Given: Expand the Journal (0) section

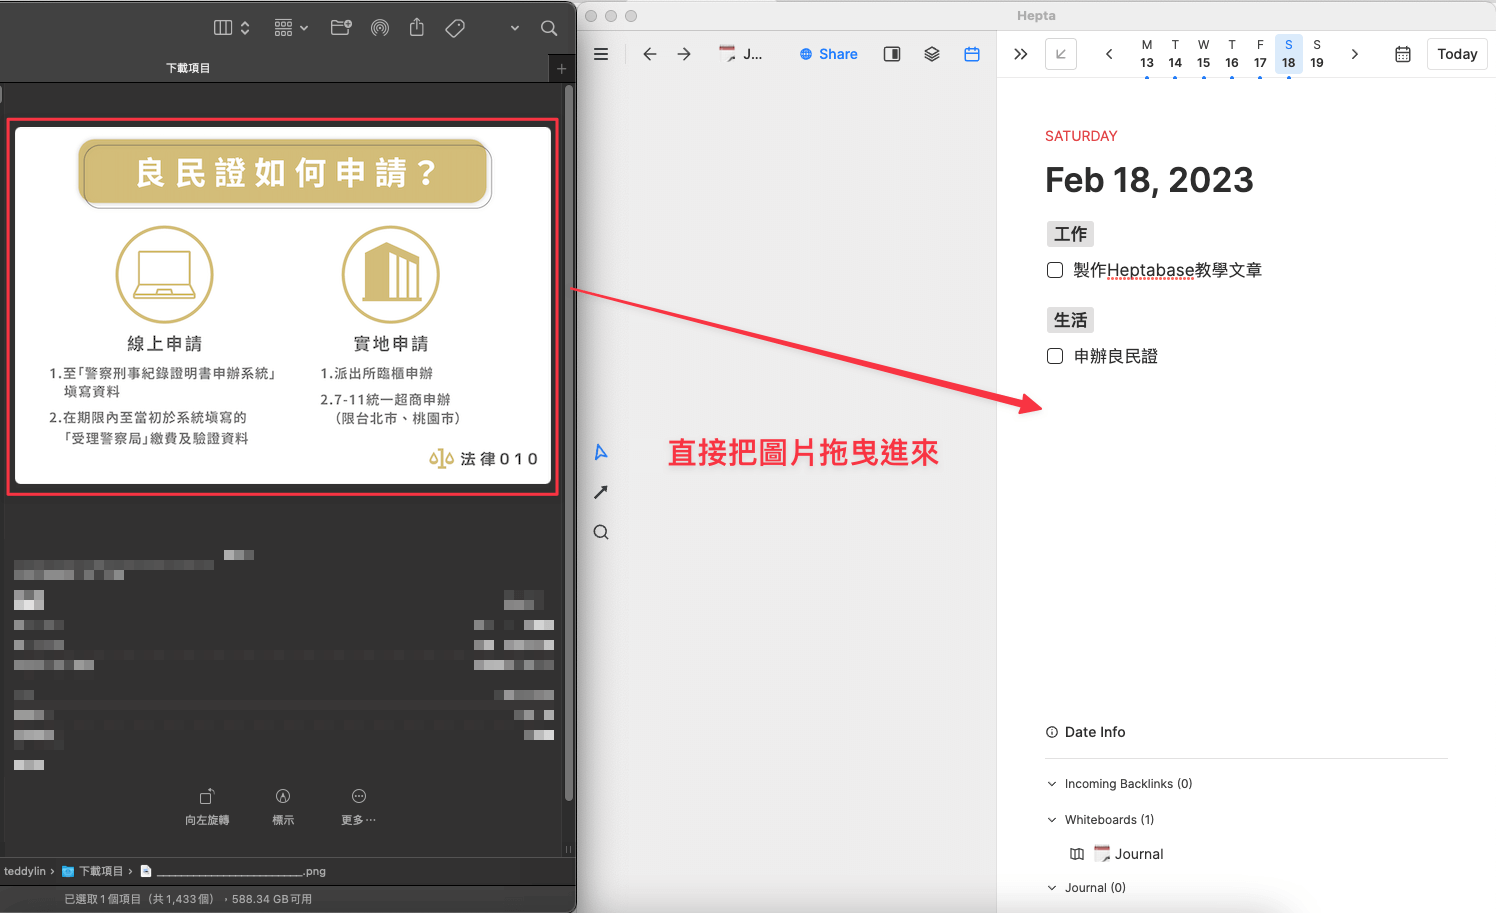Looking at the screenshot, I should pyautogui.click(x=1052, y=888).
